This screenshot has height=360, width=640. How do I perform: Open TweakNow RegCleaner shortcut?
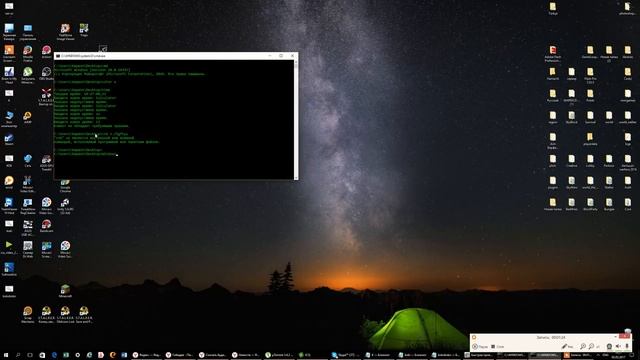[28, 205]
